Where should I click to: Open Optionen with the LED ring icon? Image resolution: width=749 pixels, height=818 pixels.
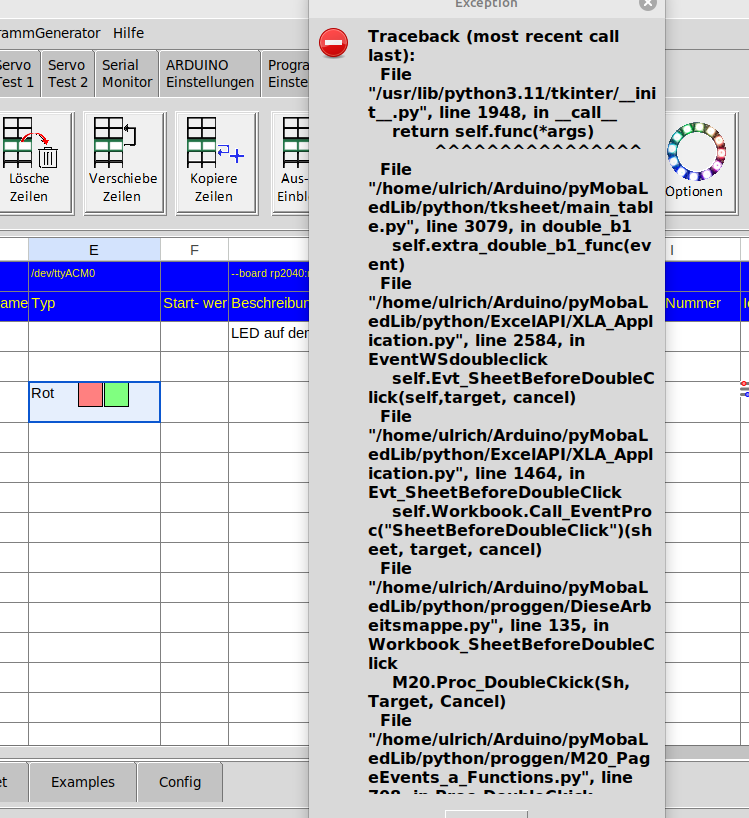tap(693, 160)
